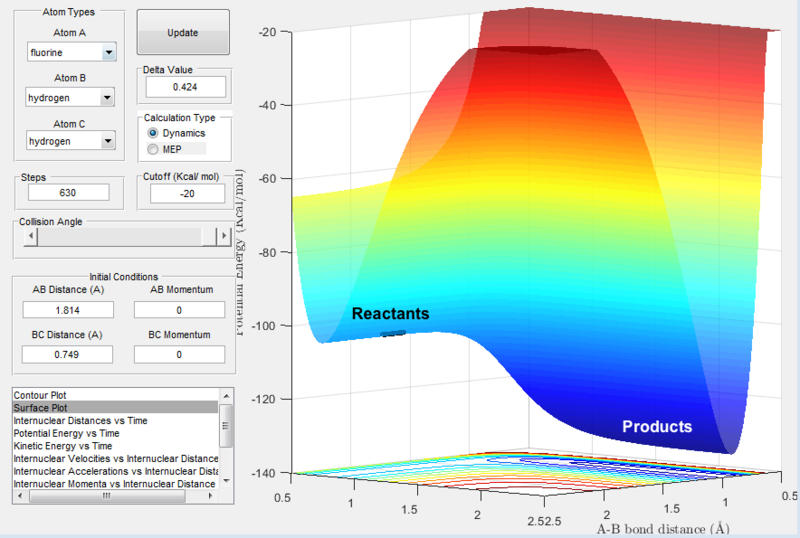Click the plot list horizontal scroll-right arrow
800x538 pixels.
click(x=211, y=496)
